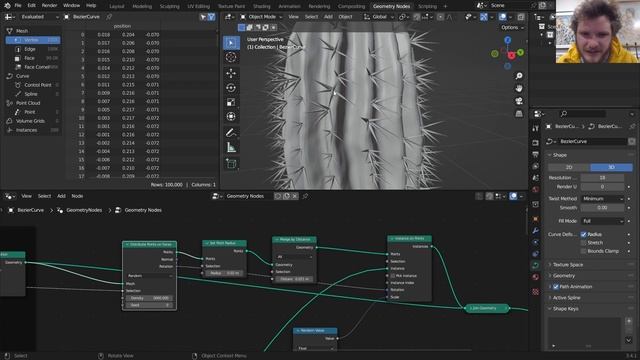The height and width of the screenshot is (360, 640).
Task: Open the Edit menu in top bar
Action: tap(31, 6)
